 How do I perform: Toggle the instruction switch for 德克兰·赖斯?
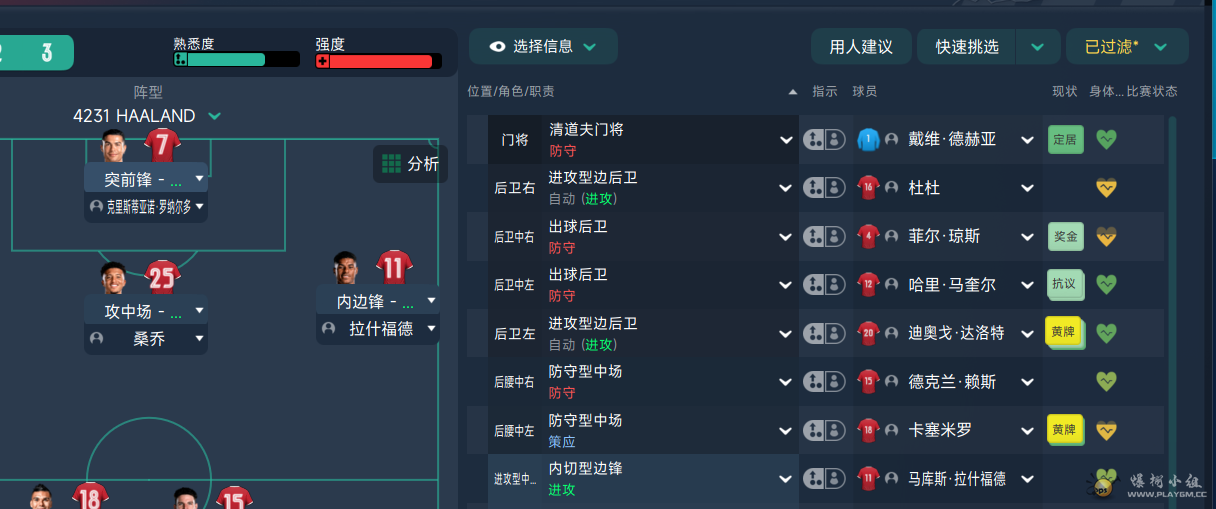click(x=824, y=381)
